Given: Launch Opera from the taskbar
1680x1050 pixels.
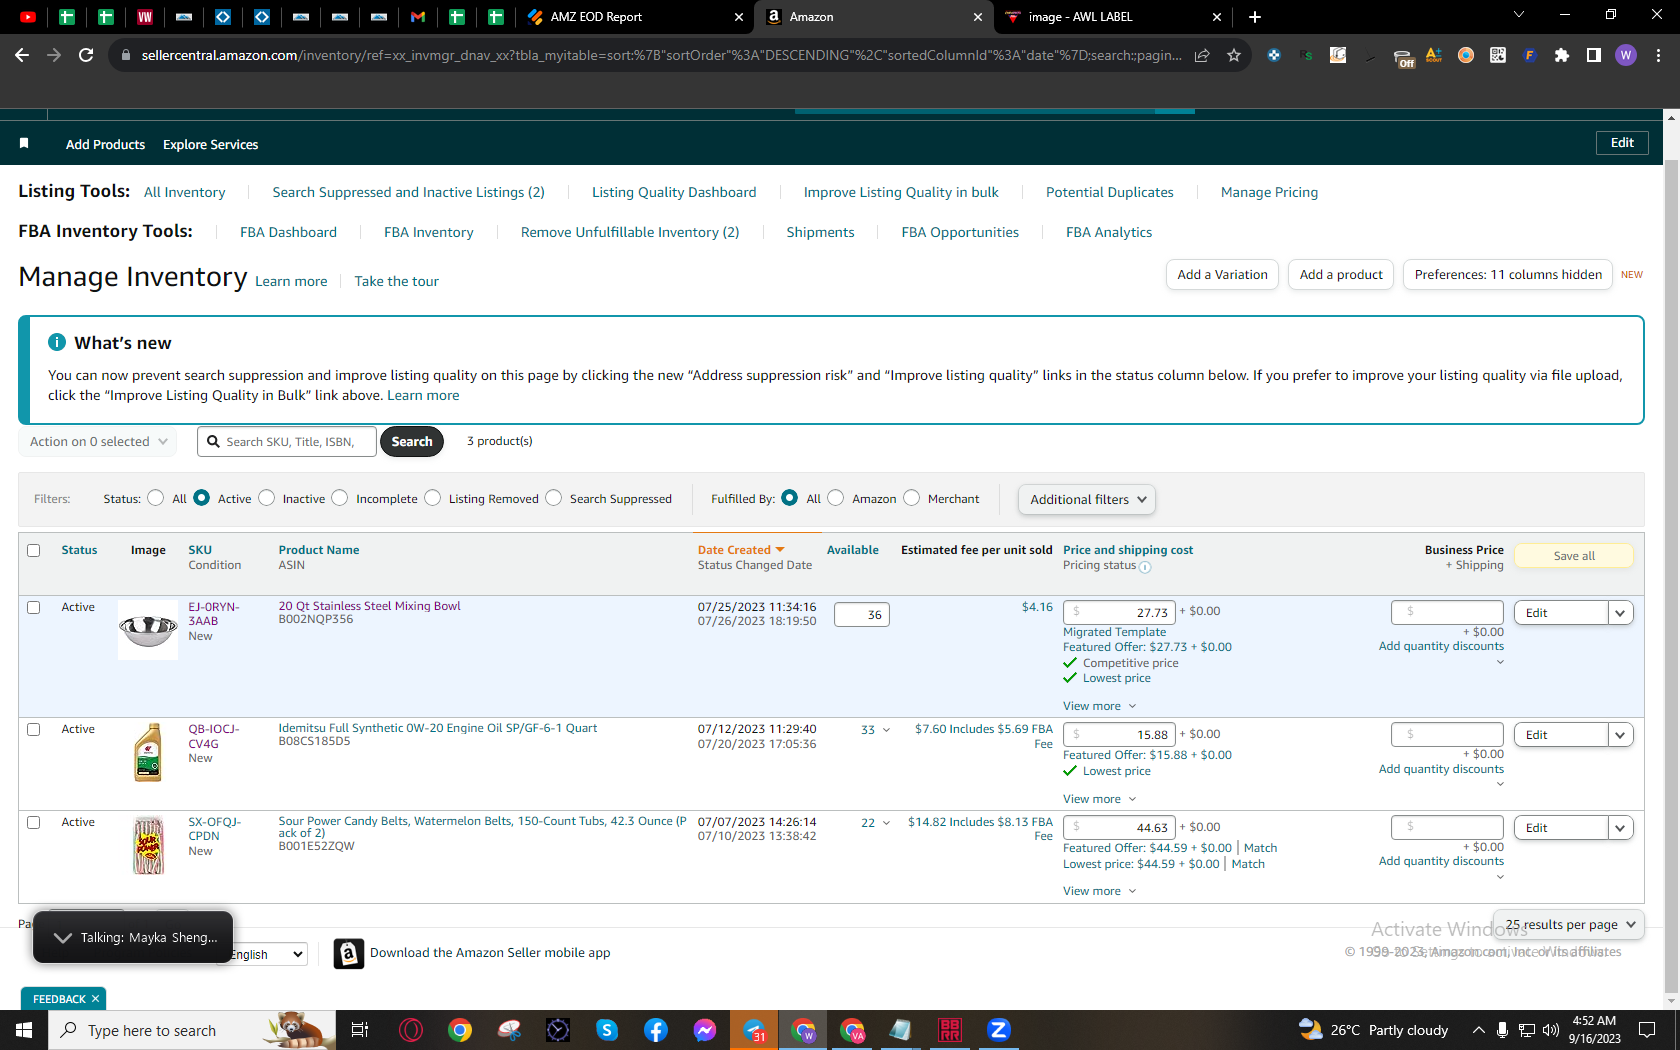Looking at the screenshot, I should (x=410, y=1030).
